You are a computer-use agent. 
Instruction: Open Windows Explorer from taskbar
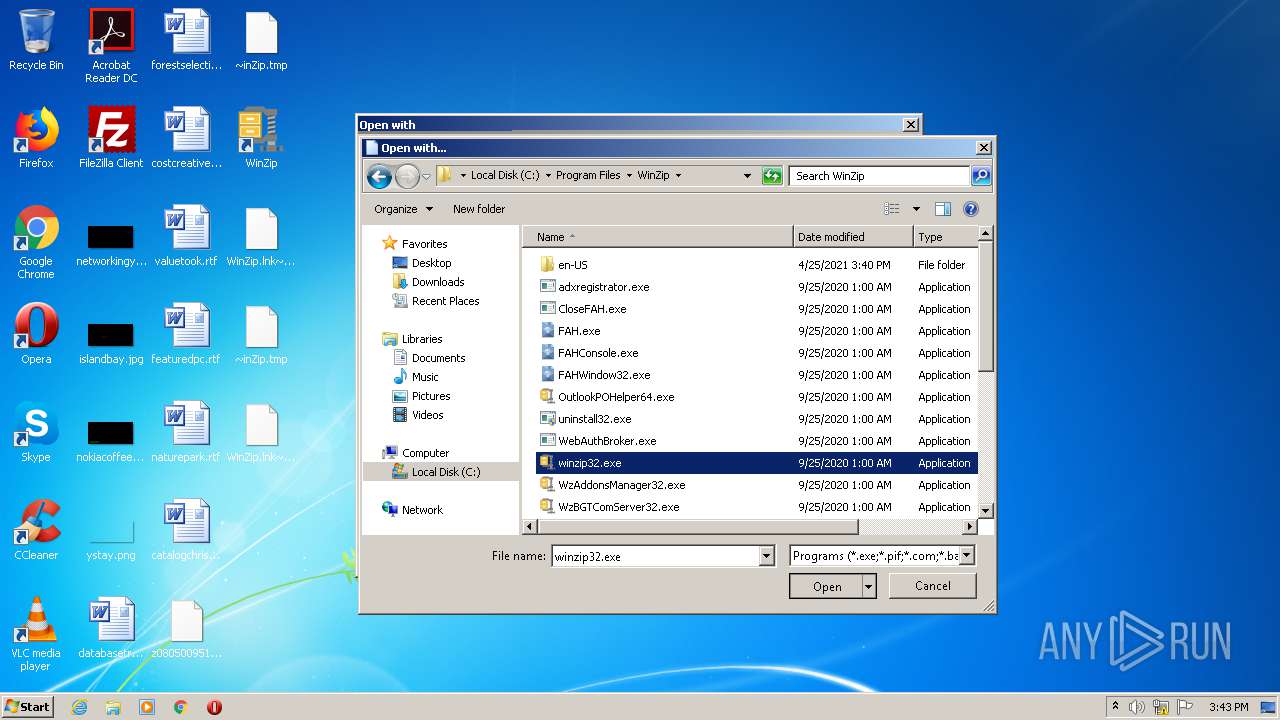click(113, 707)
